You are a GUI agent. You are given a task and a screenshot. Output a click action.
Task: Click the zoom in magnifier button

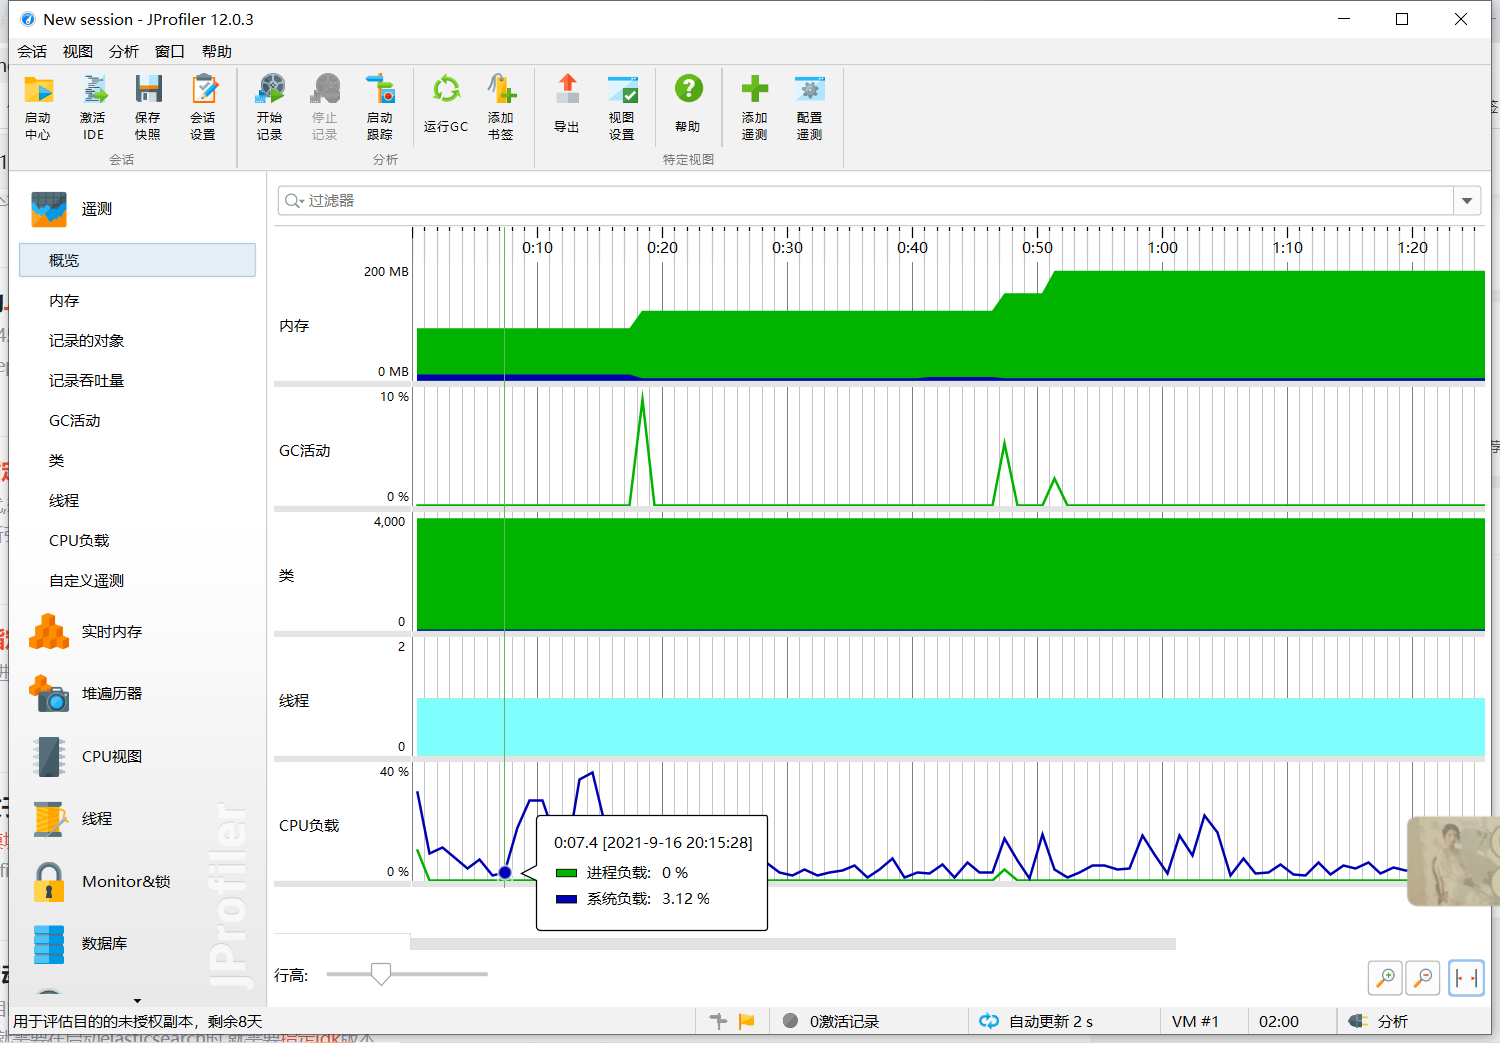tap(1385, 977)
